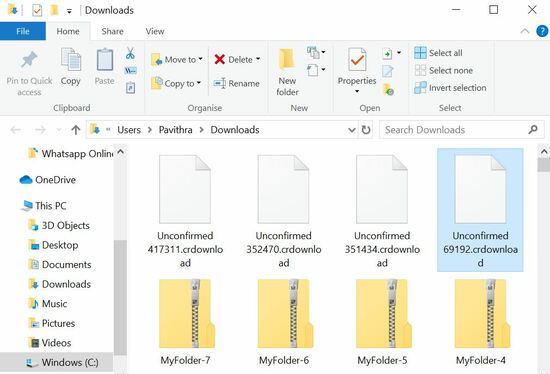Click the Users breadcrumb in address bar
Screen dimensions: 550x374
point(129,130)
